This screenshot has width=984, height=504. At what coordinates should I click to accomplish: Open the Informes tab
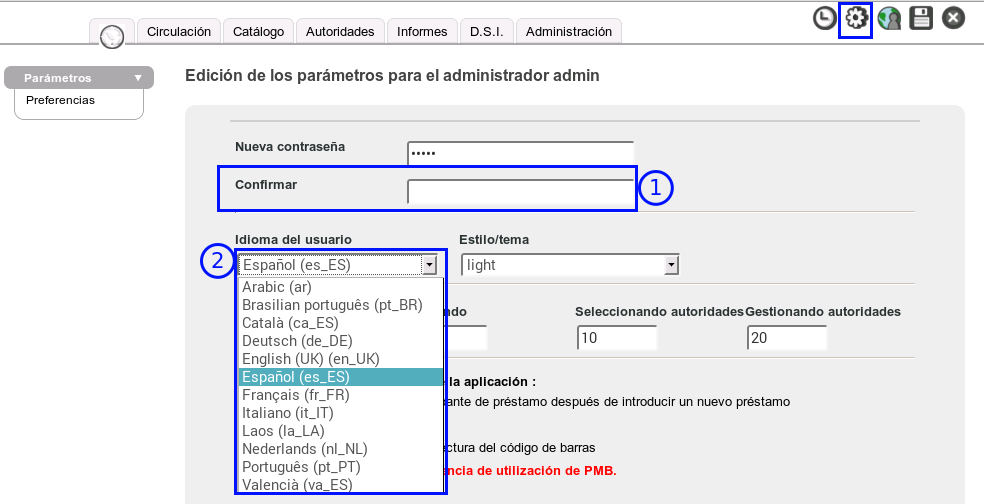coord(422,32)
